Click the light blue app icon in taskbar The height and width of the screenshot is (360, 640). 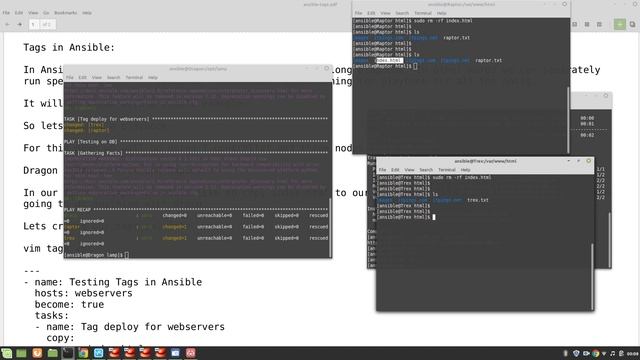[x=98, y=353]
